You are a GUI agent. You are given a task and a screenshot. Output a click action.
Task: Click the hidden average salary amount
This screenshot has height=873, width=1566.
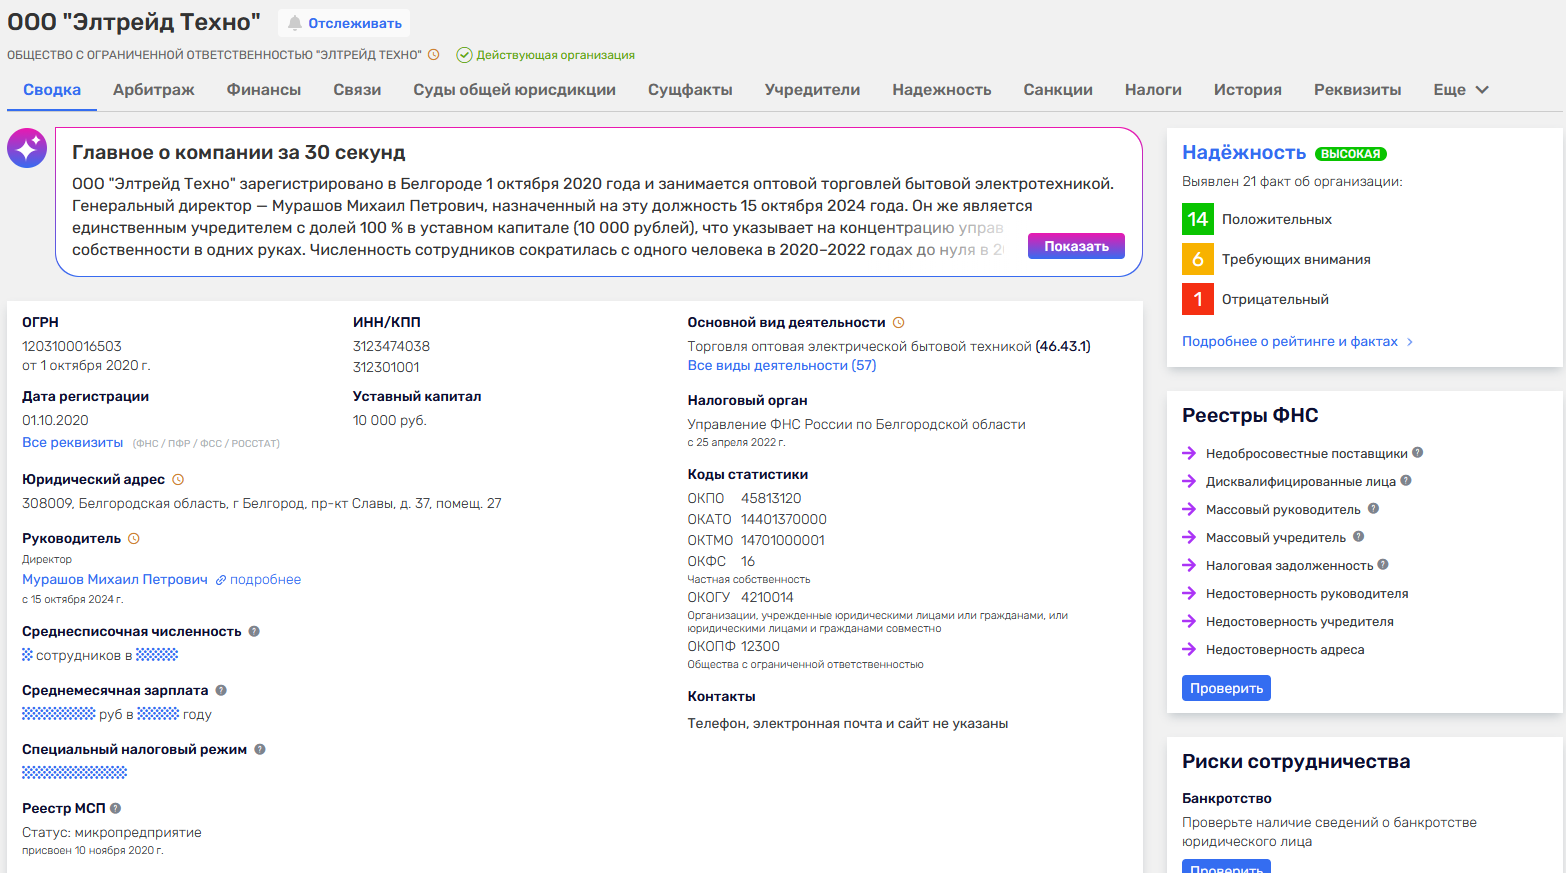tap(58, 713)
